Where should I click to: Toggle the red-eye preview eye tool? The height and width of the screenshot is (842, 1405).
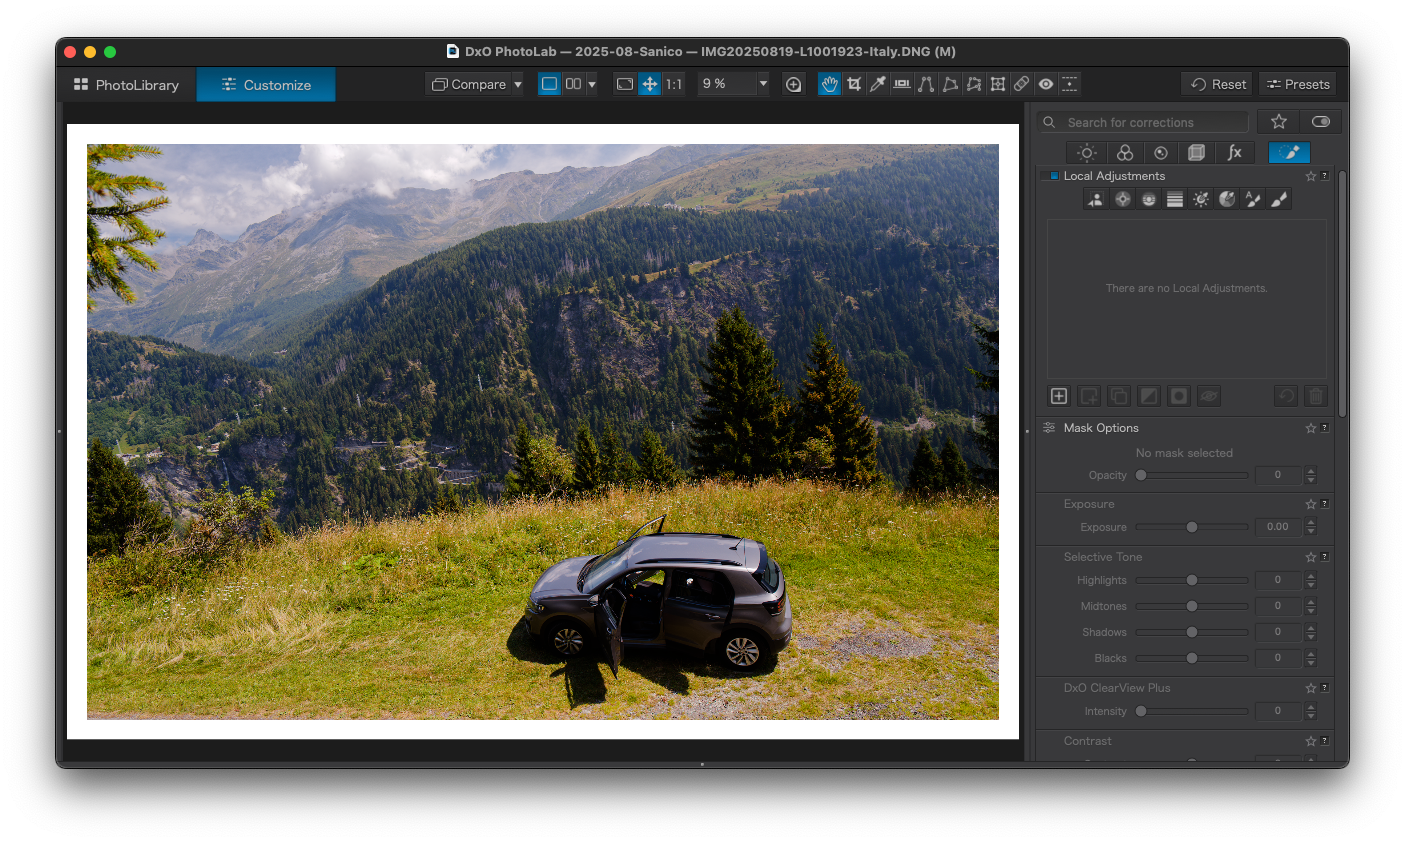[1046, 84]
